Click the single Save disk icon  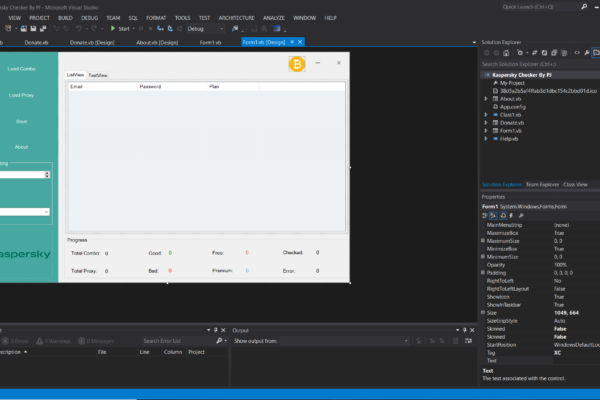pyautogui.click(x=33, y=28)
